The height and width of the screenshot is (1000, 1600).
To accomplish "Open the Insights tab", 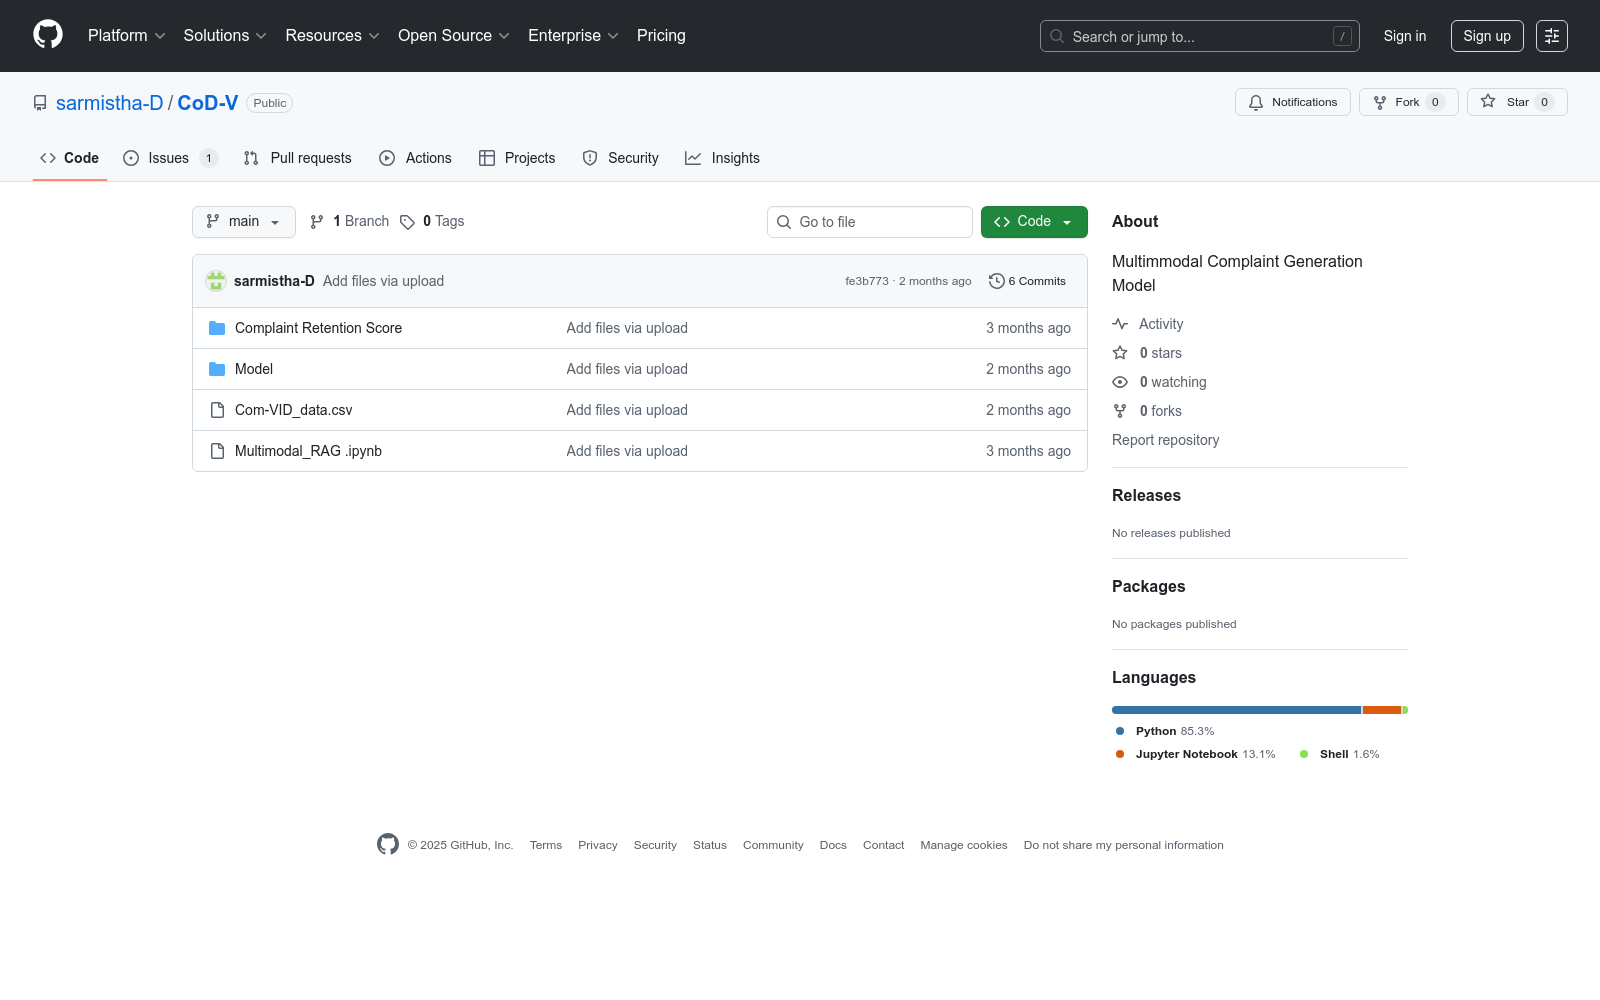I will pos(722,158).
